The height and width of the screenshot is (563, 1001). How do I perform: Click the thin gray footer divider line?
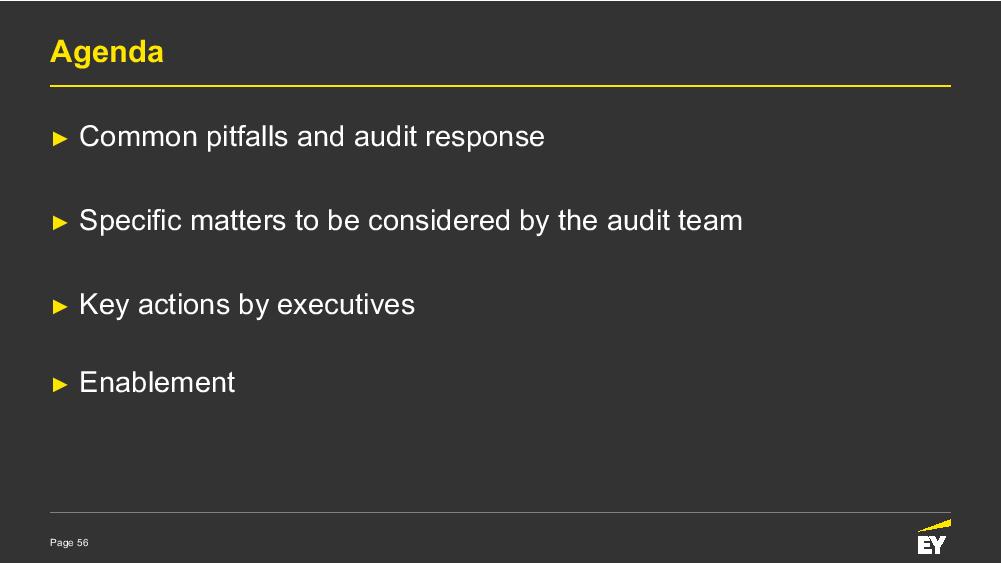tap(500, 512)
